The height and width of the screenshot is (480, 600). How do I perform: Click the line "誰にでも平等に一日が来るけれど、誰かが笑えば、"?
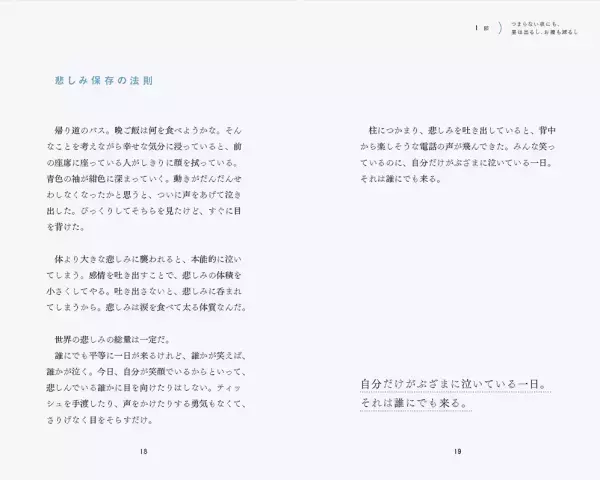(151, 356)
